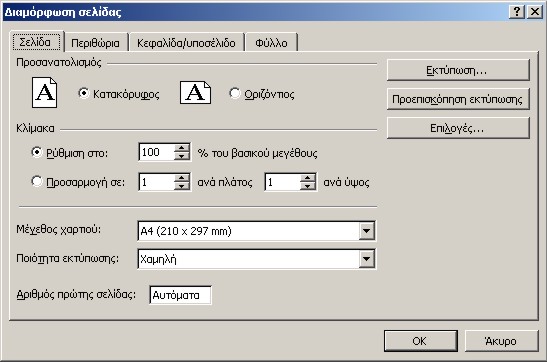Select the Οριζόντιος radio button
547x362 pixels.
coord(234,93)
